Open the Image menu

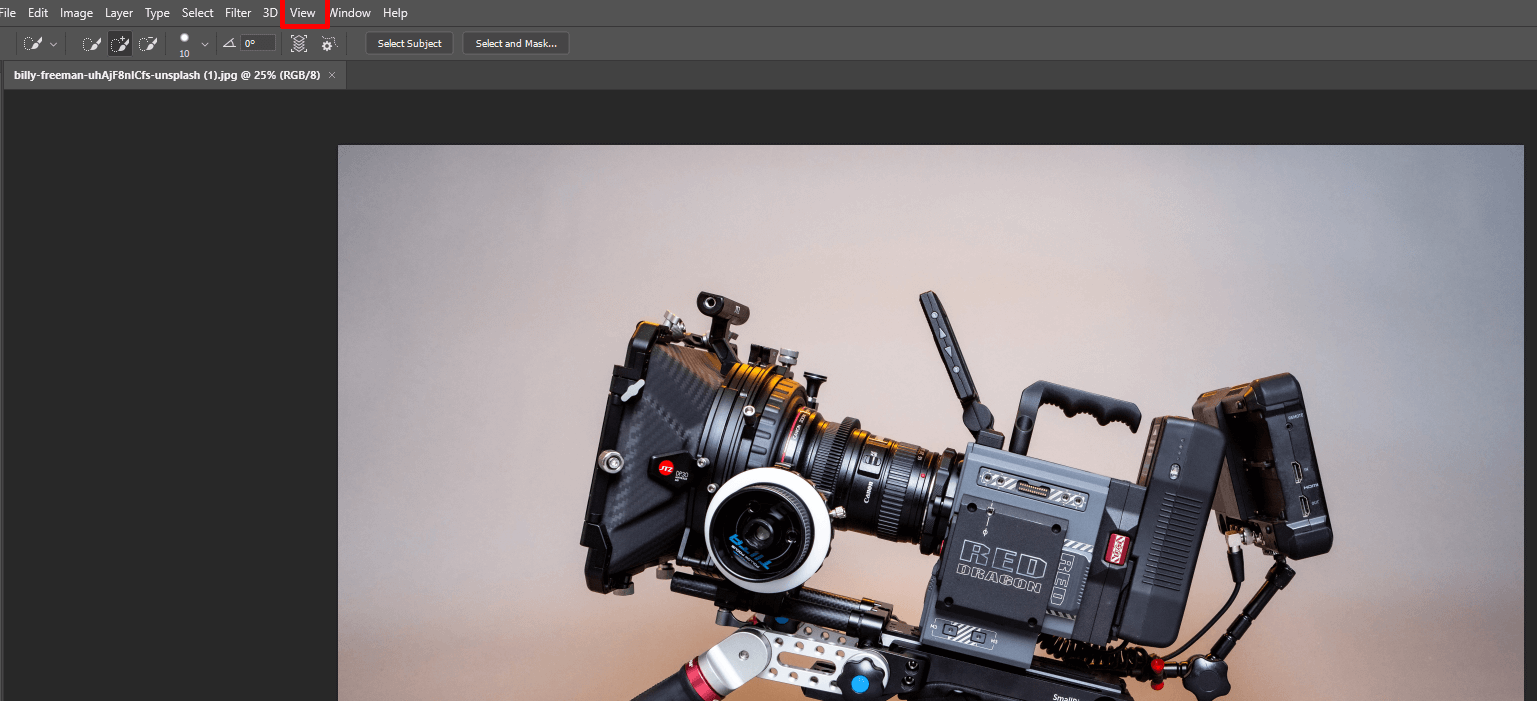[76, 13]
